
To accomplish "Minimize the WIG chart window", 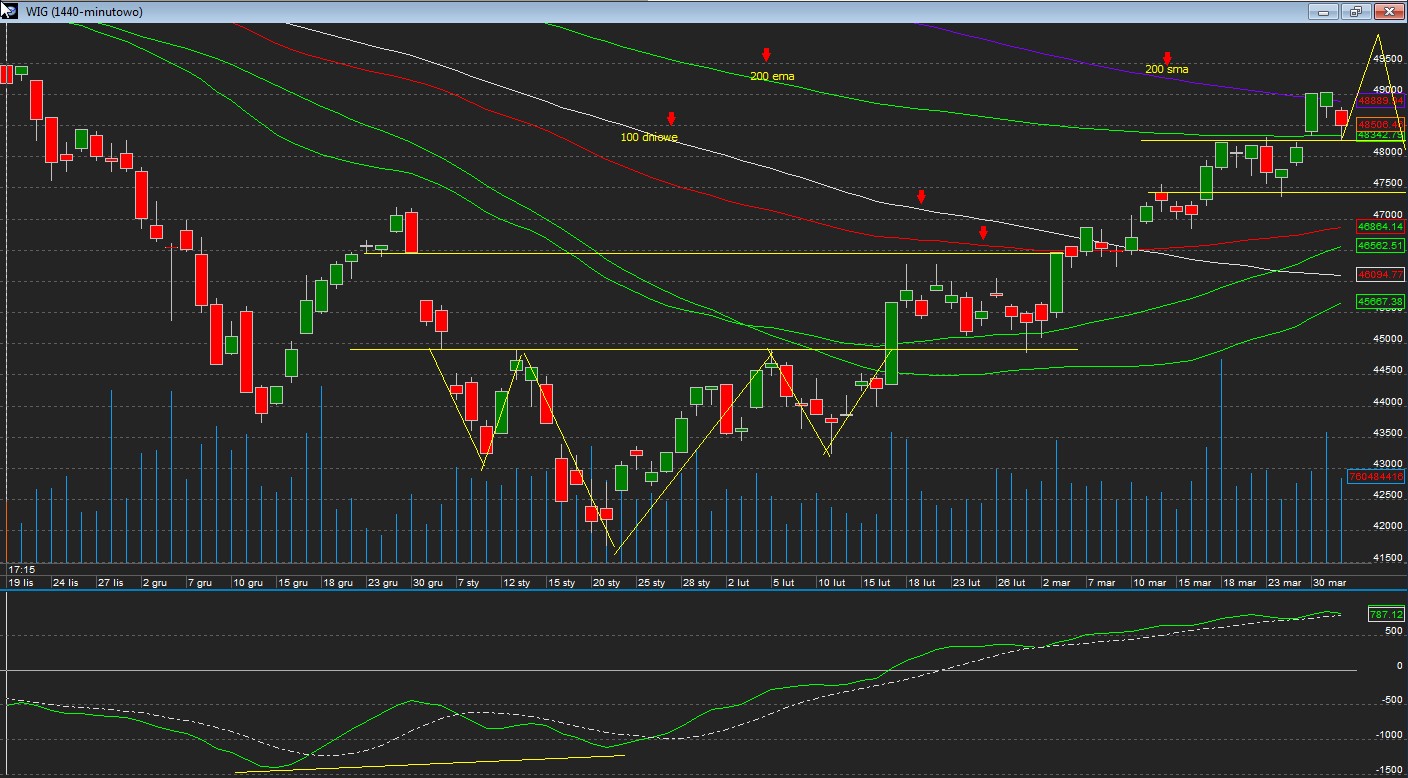I will pos(1323,12).
